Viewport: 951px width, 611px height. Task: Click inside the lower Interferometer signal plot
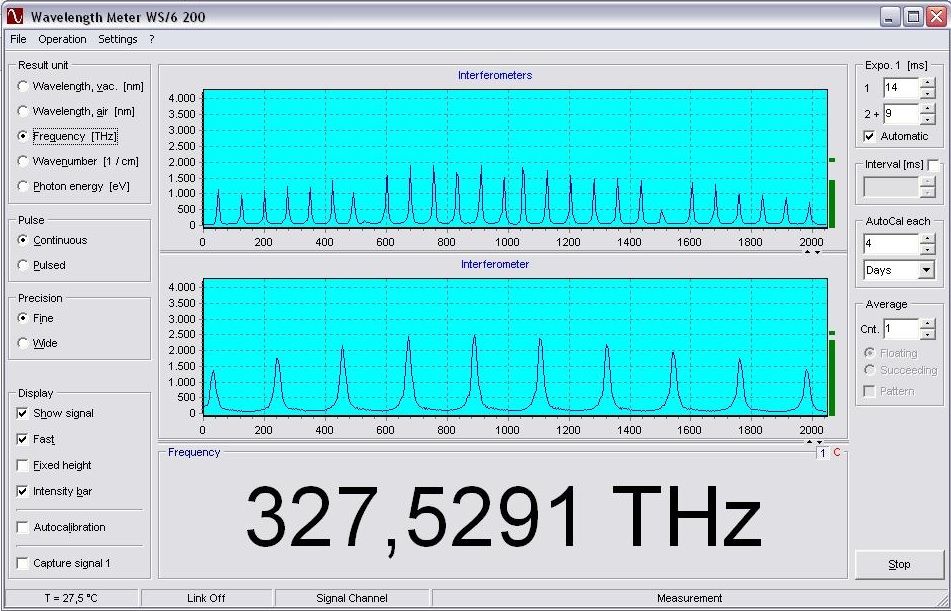point(515,346)
